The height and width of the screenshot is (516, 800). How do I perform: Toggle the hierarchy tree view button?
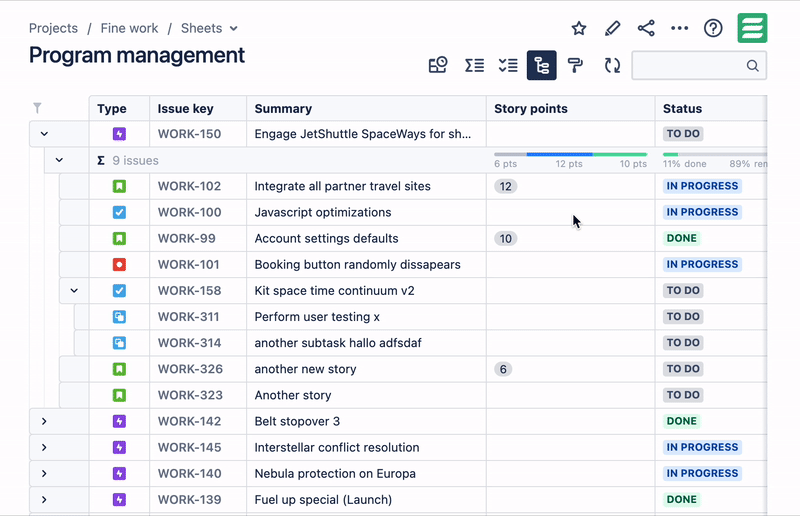click(541, 65)
